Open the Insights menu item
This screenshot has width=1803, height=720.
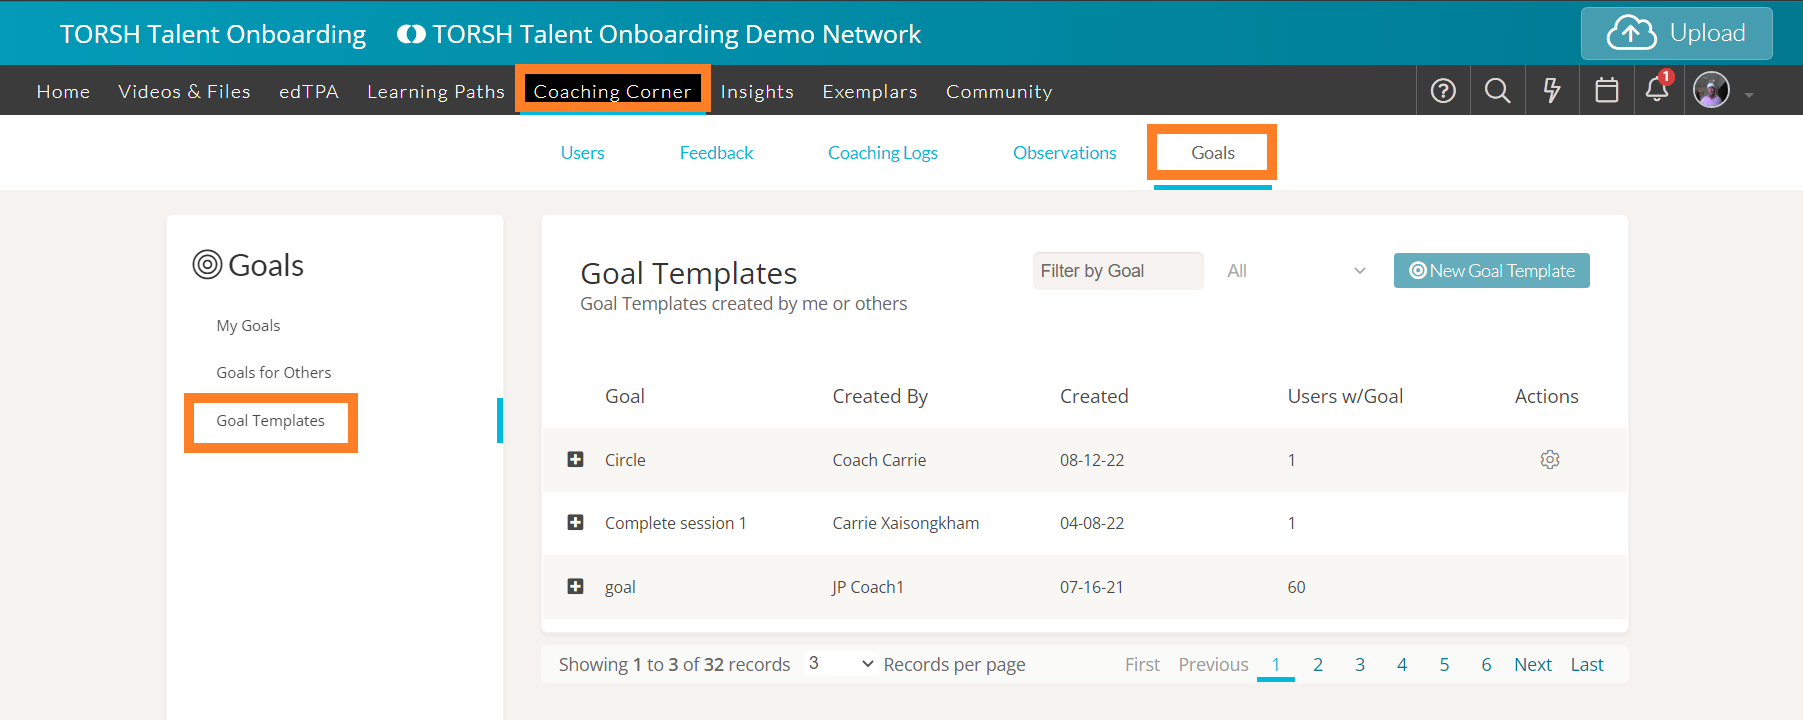[757, 92]
